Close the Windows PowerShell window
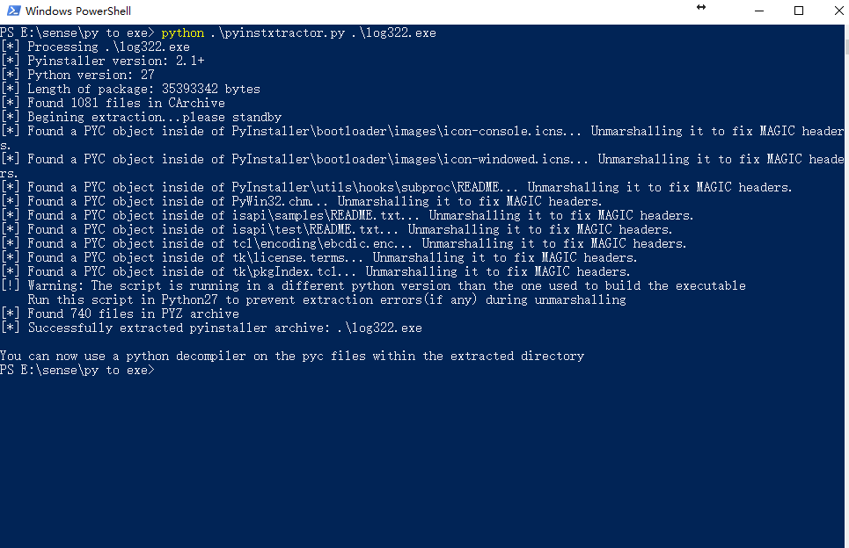The image size is (849, 548). pyautogui.click(x=838, y=11)
